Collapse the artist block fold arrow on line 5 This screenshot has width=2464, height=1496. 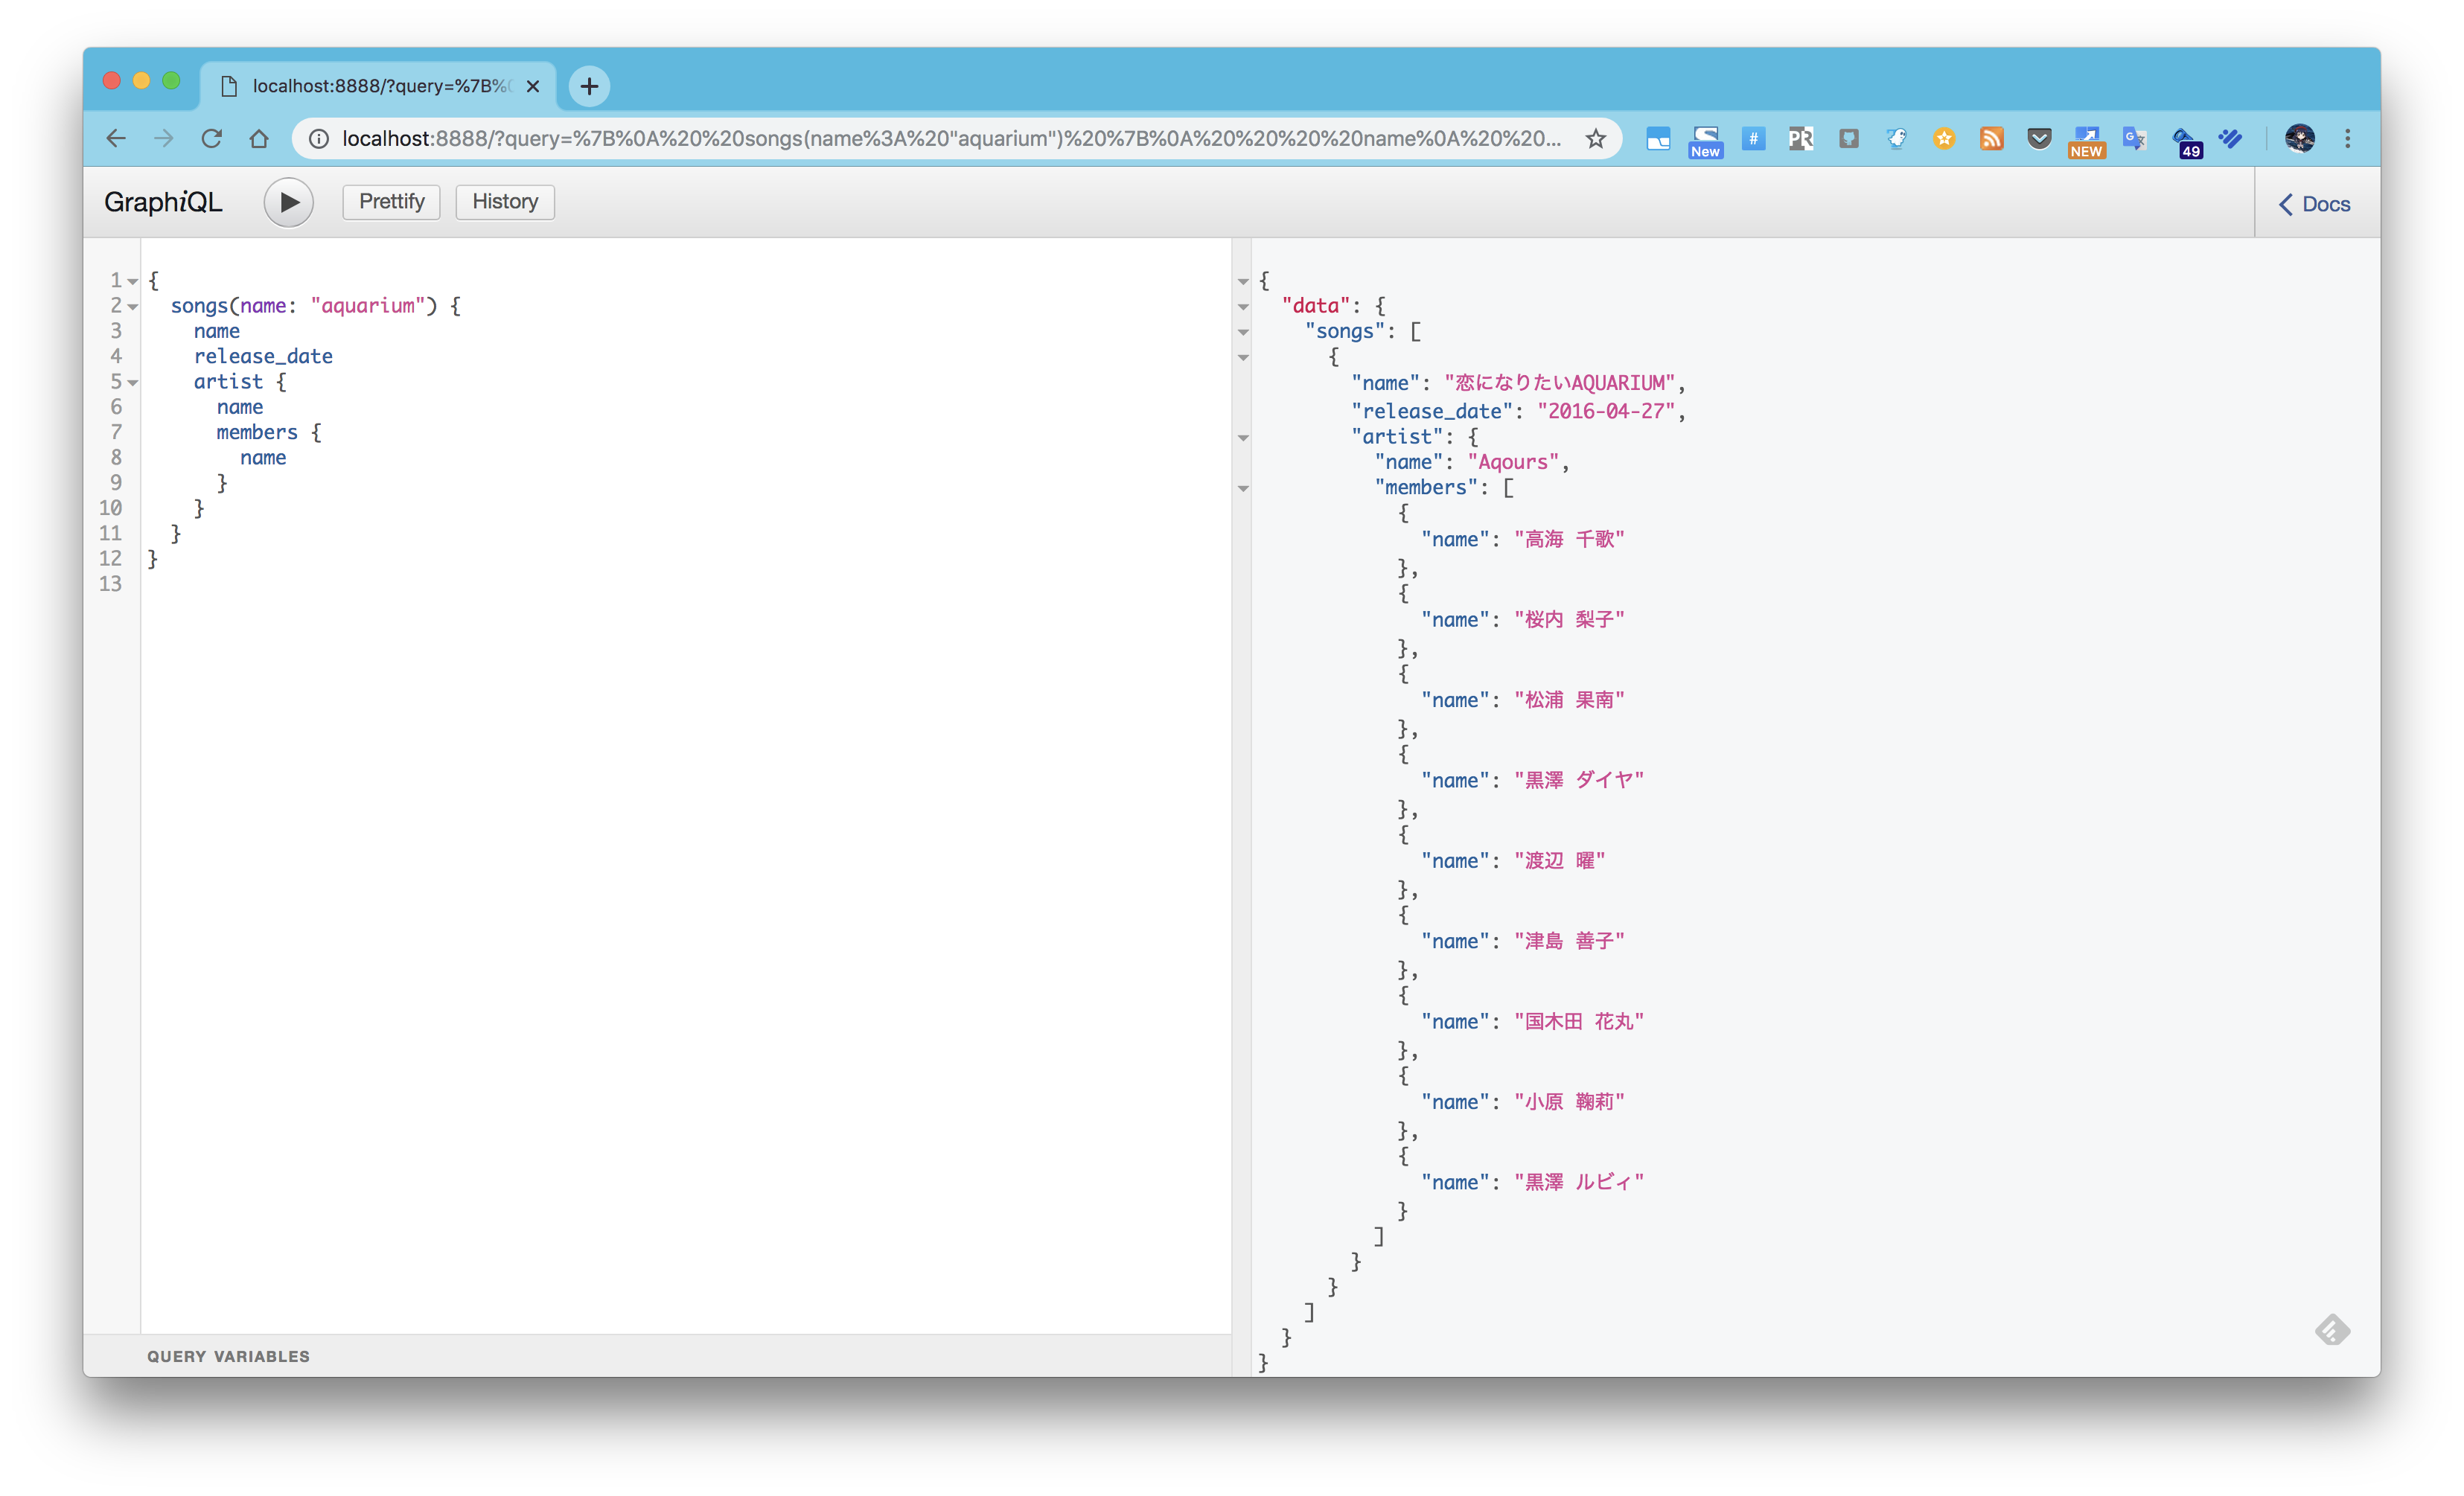pyautogui.click(x=131, y=382)
